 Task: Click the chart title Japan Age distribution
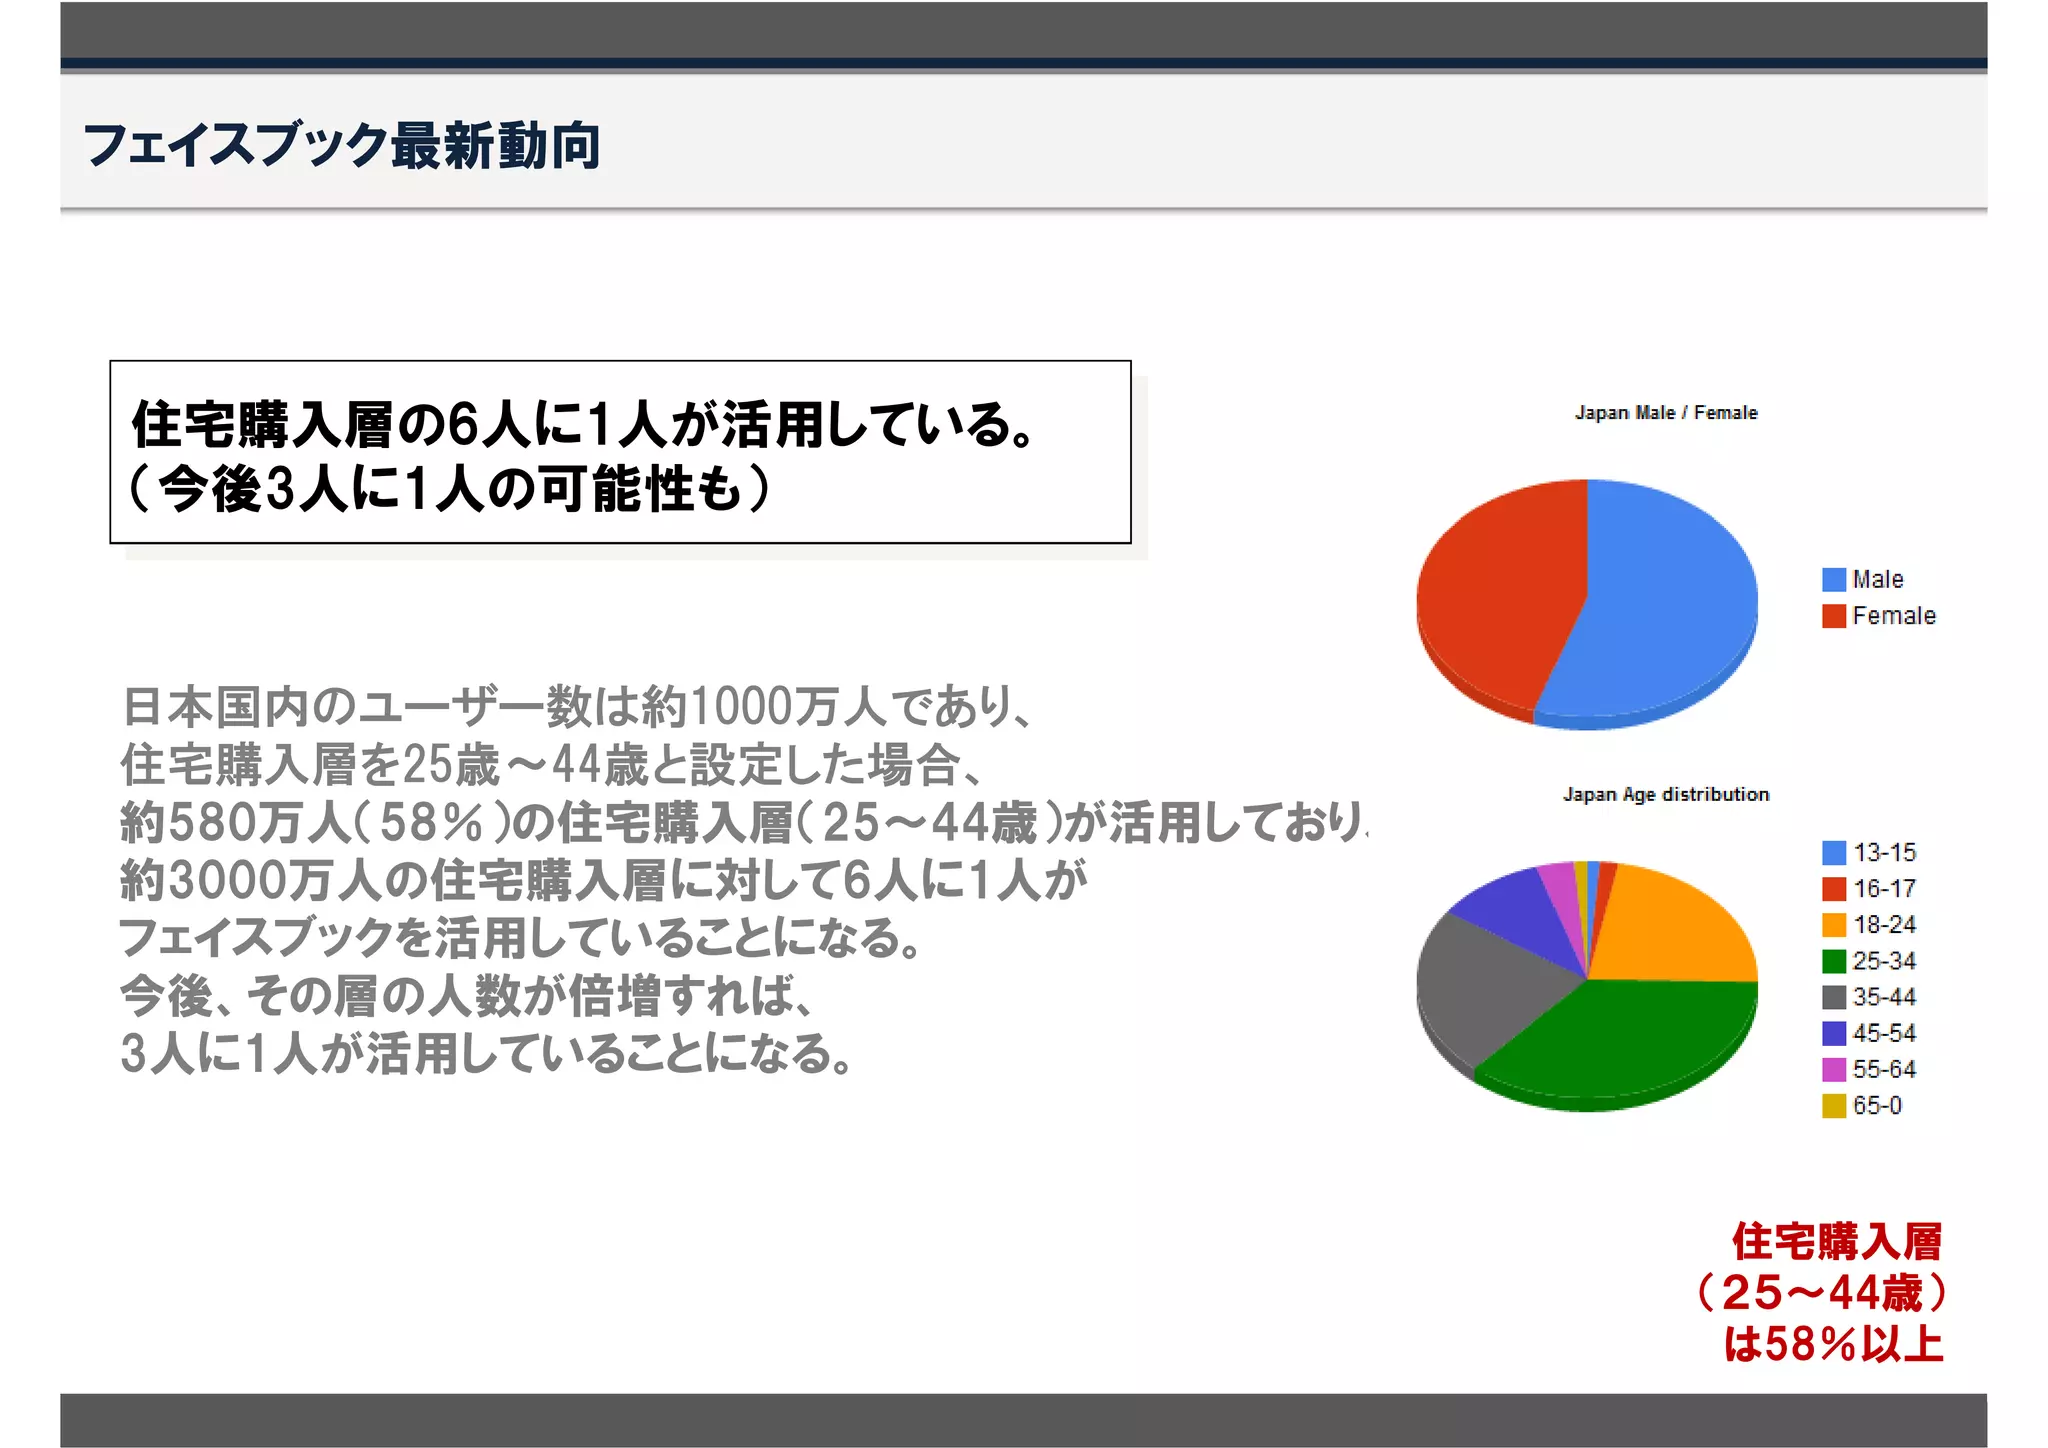tap(1666, 795)
